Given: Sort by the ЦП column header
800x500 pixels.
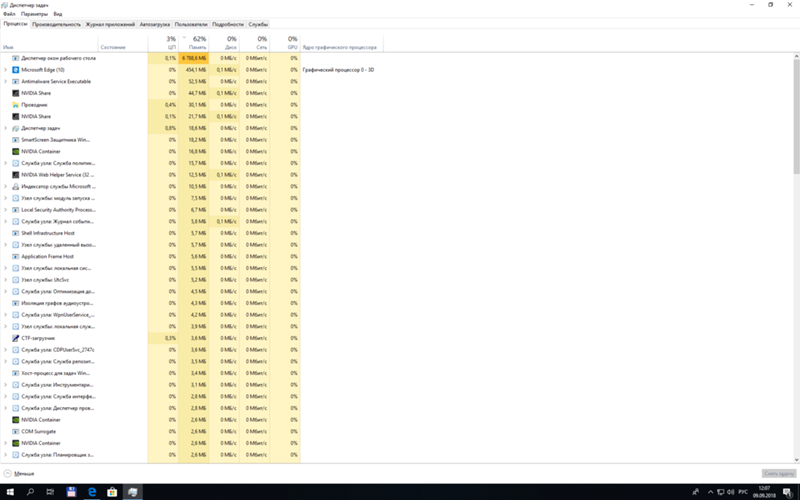Looking at the screenshot, I should pos(163,43).
